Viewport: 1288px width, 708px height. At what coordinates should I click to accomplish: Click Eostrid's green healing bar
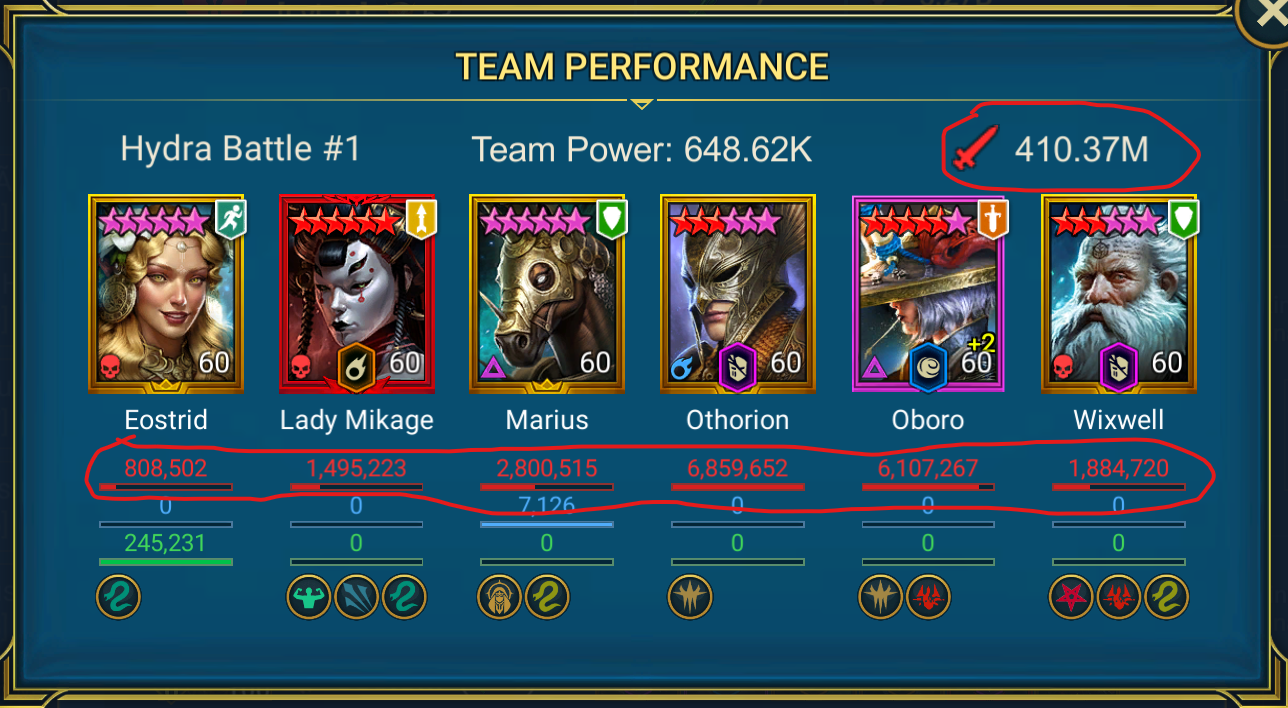pyautogui.click(x=166, y=562)
